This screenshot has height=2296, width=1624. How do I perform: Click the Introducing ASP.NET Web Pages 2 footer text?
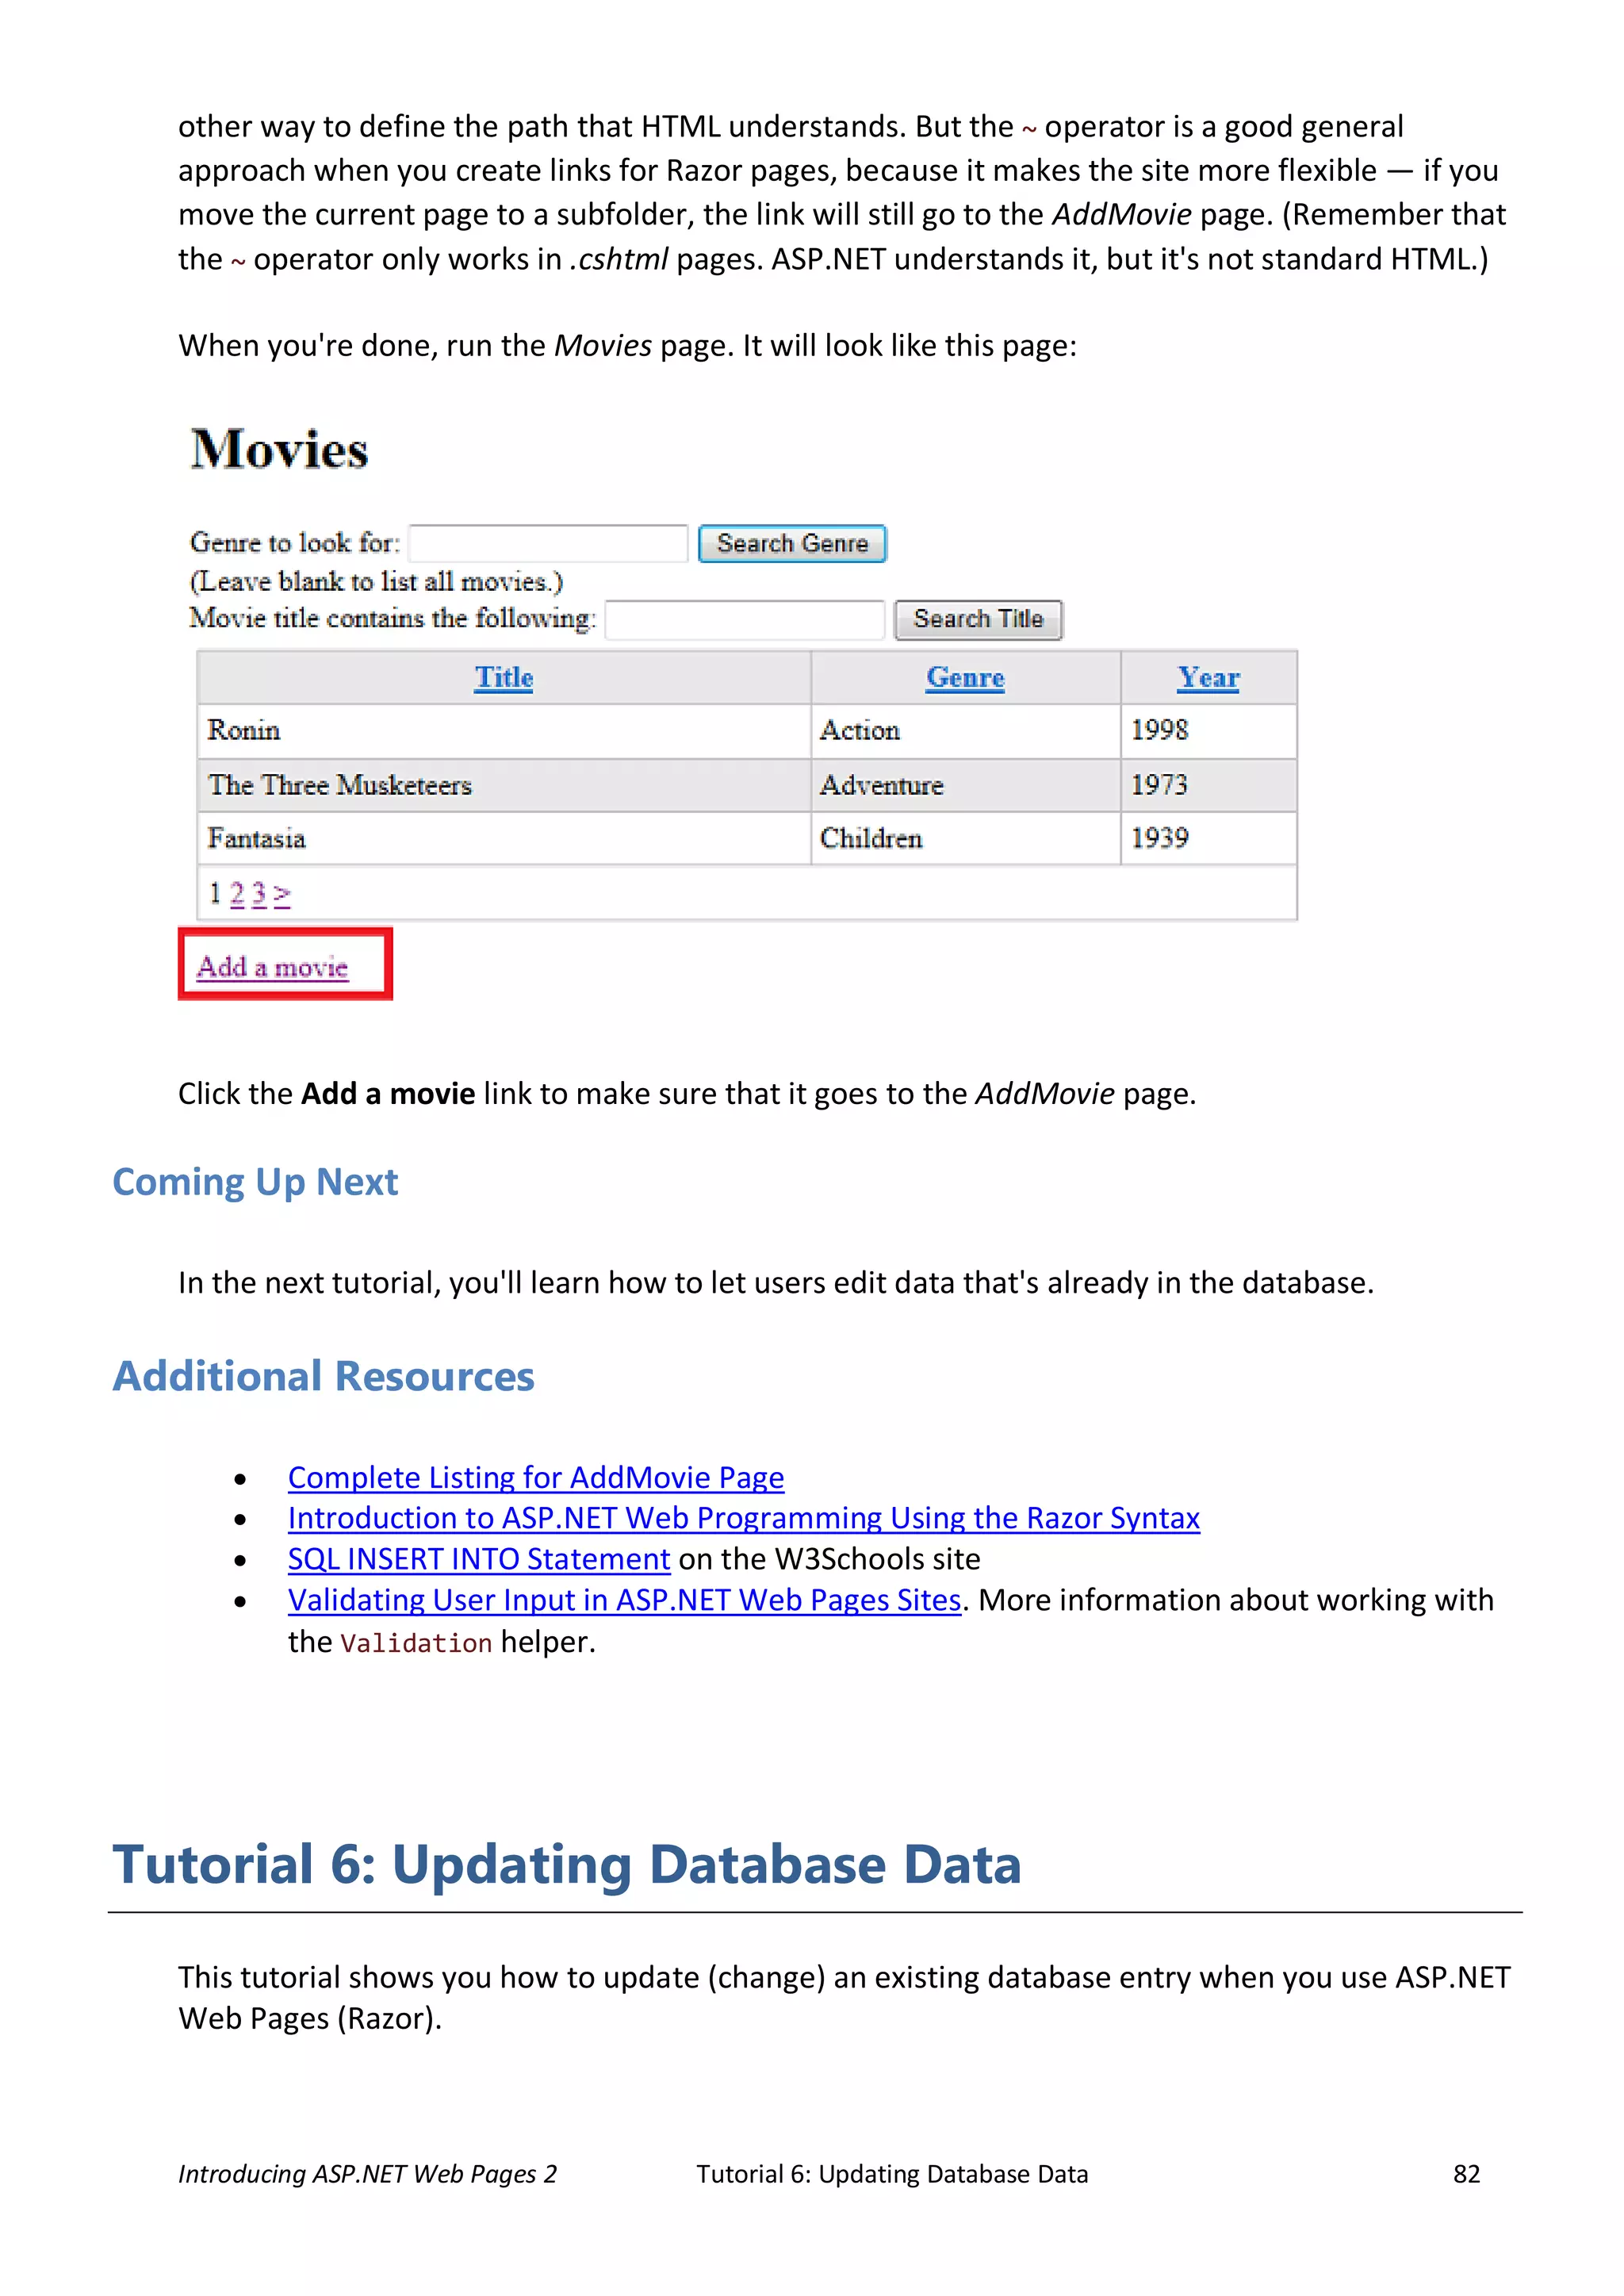pos(367,2174)
